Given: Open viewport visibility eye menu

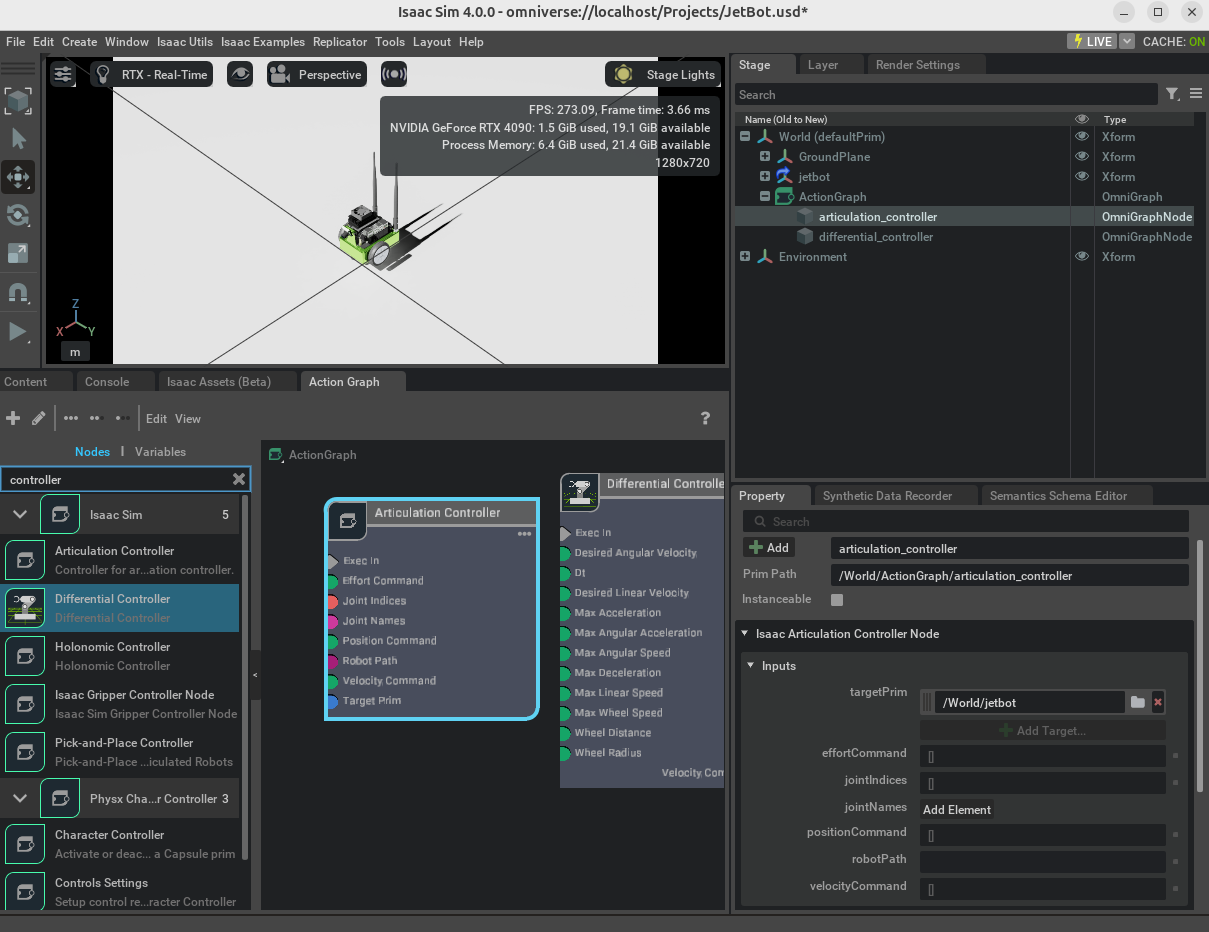Looking at the screenshot, I should coord(239,74).
